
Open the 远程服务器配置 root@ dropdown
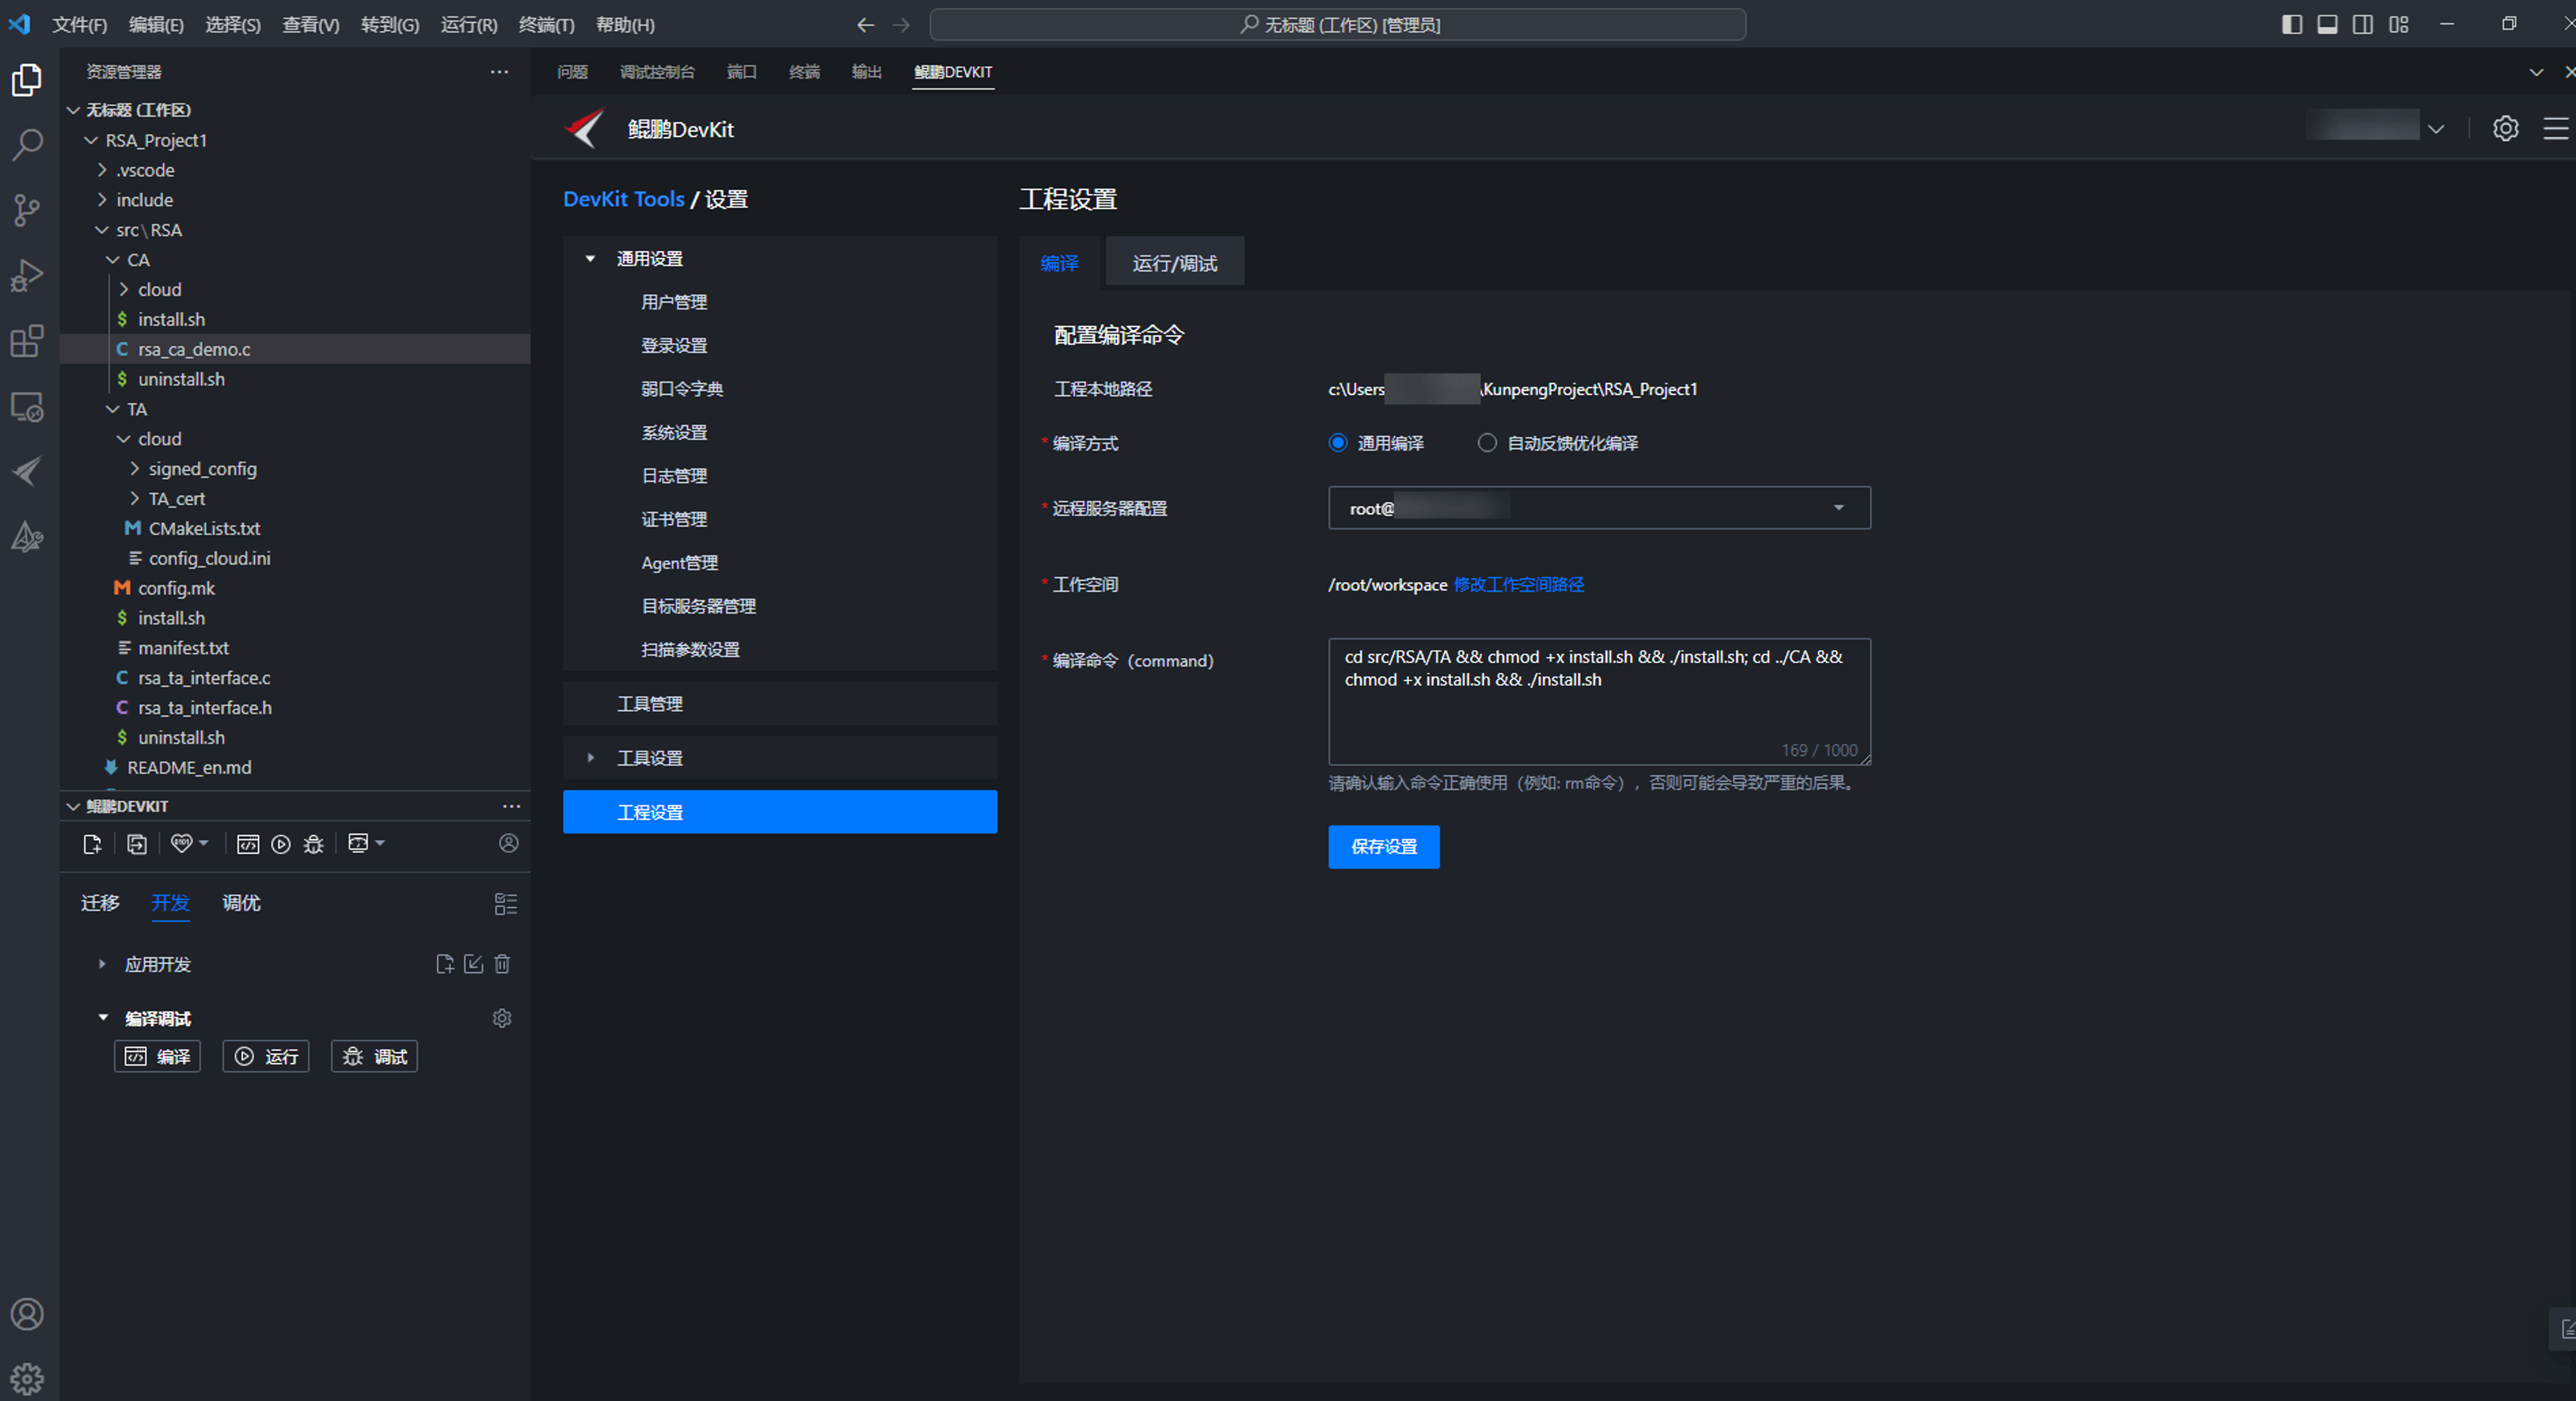(x=1599, y=508)
